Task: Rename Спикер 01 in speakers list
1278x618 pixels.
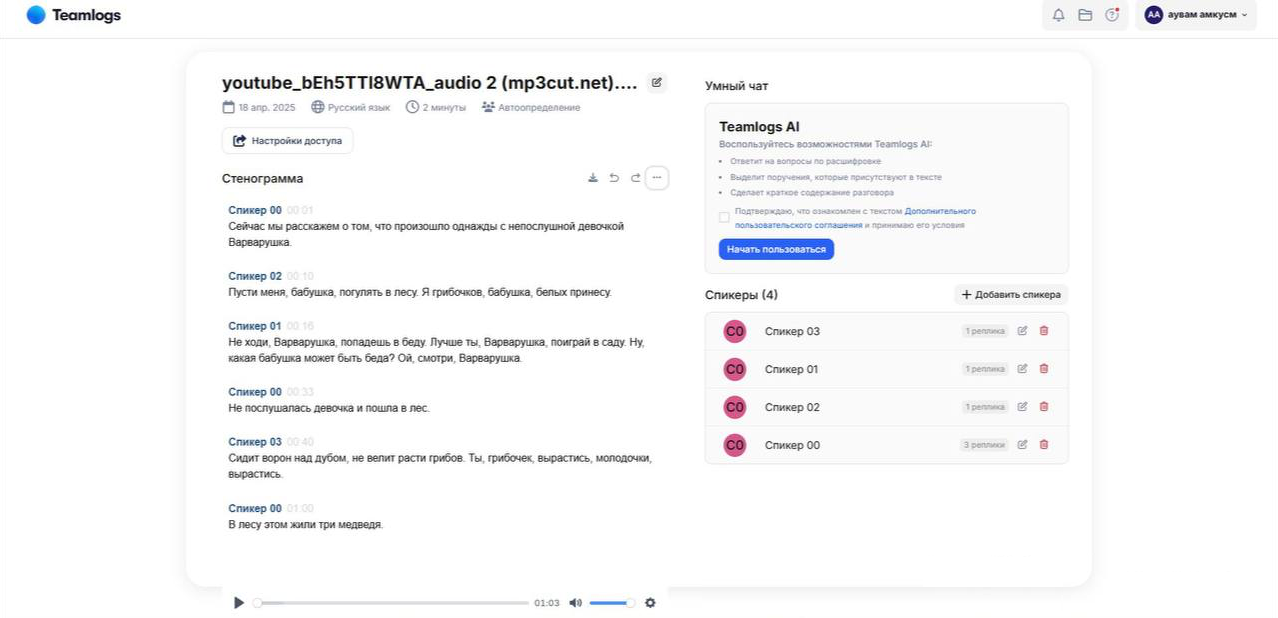Action: tap(1022, 369)
